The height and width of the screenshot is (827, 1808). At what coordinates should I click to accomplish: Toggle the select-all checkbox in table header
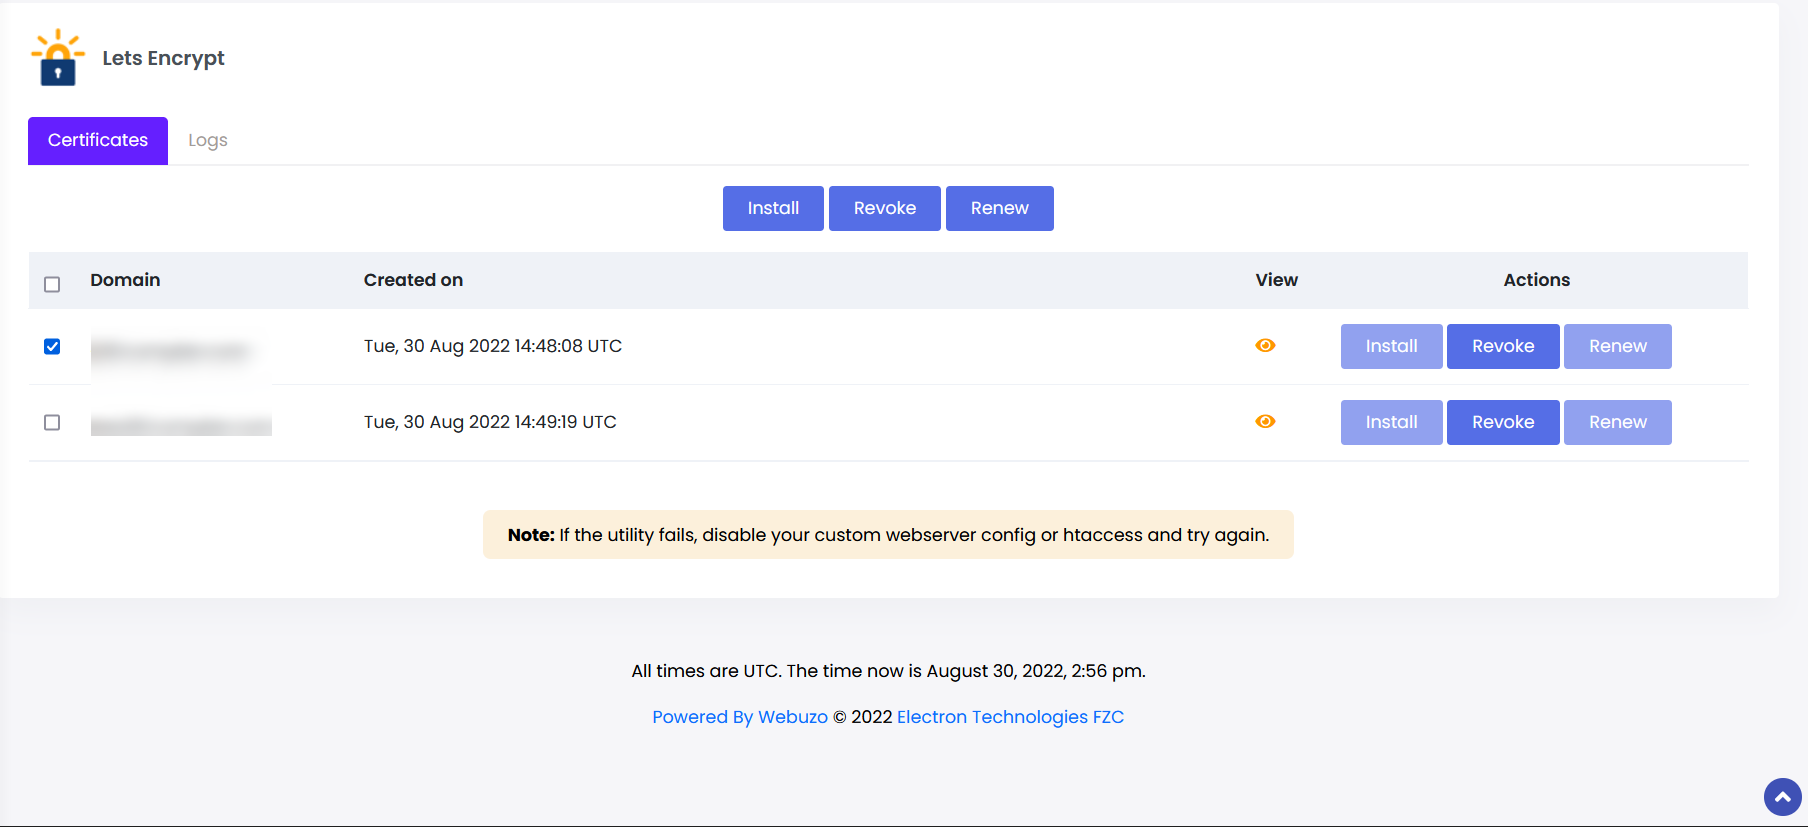[x=52, y=285]
